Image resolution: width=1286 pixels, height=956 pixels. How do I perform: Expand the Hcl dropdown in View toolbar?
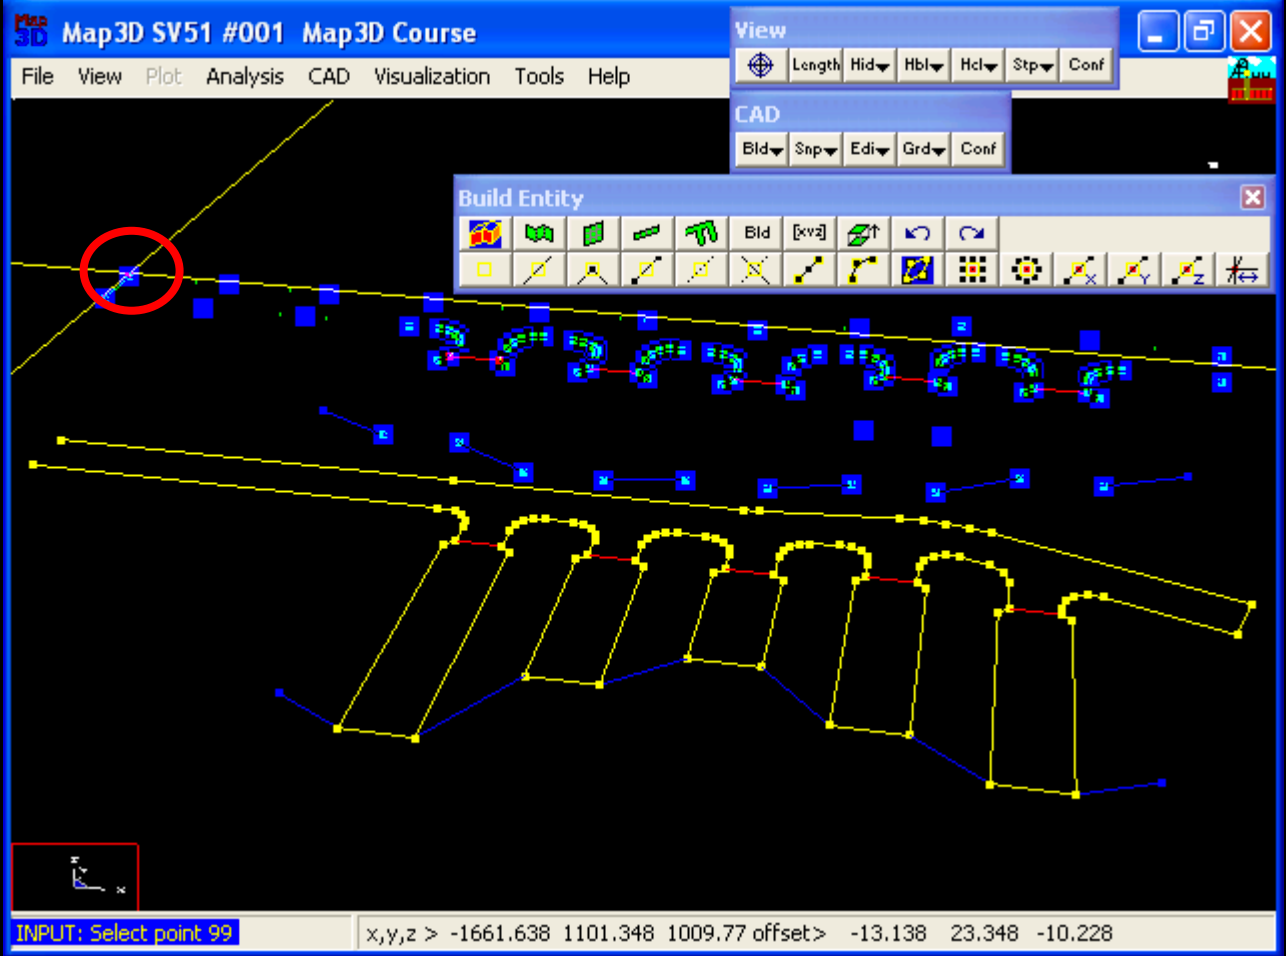tap(978, 65)
